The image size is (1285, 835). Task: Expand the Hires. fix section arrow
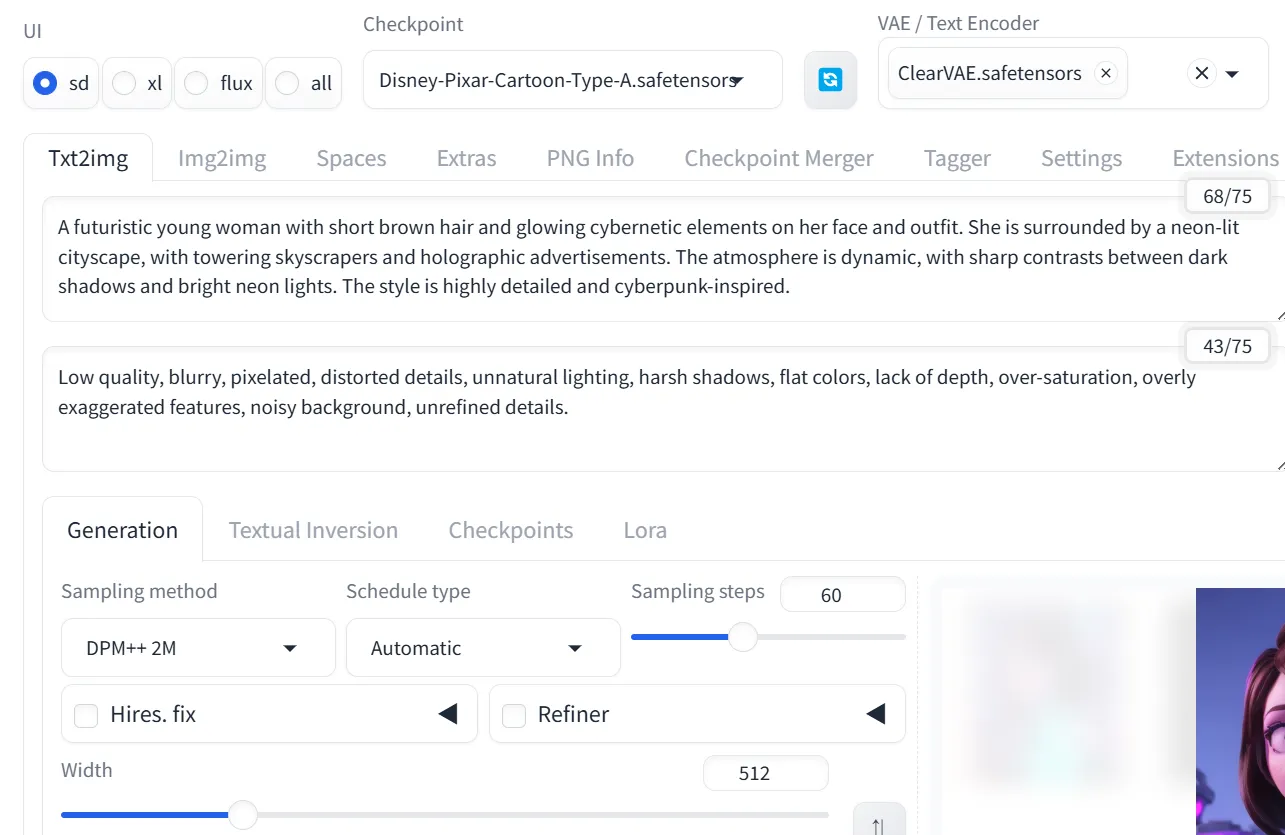tap(448, 714)
